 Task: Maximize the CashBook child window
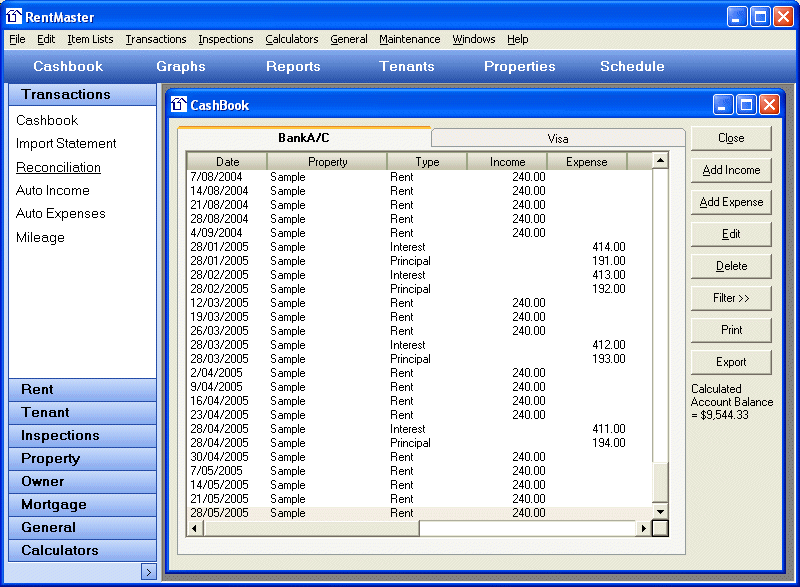pyautogui.click(x=746, y=105)
